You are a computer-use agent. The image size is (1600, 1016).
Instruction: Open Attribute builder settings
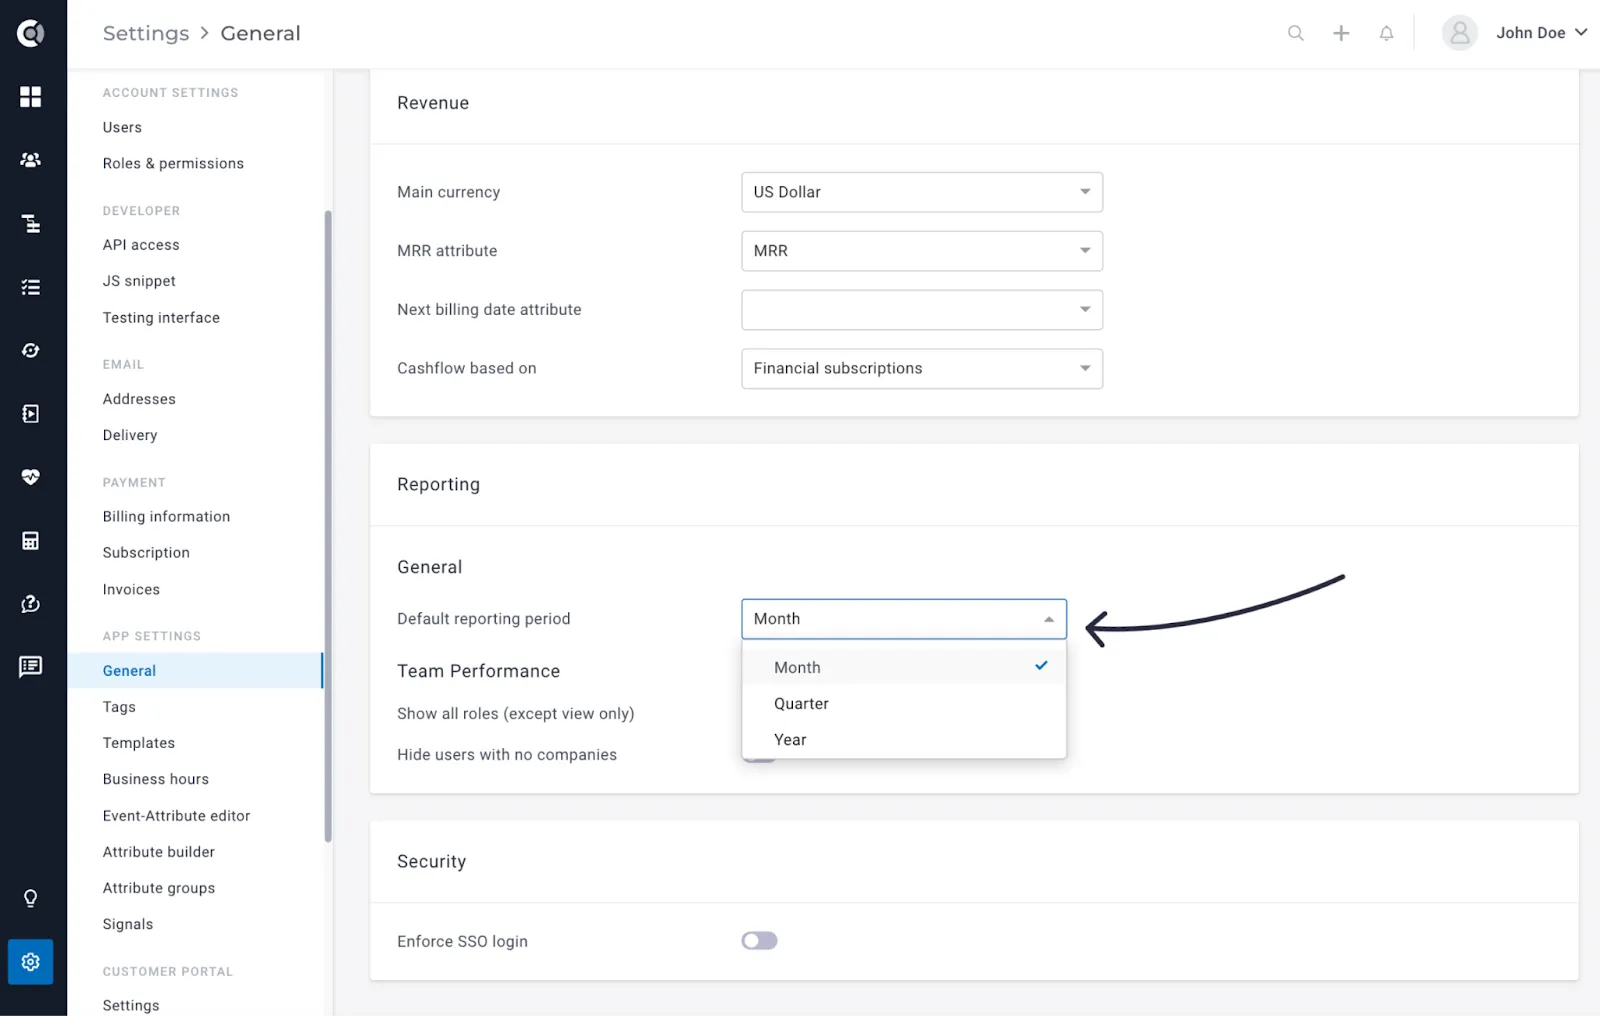pyautogui.click(x=158, y=852)
